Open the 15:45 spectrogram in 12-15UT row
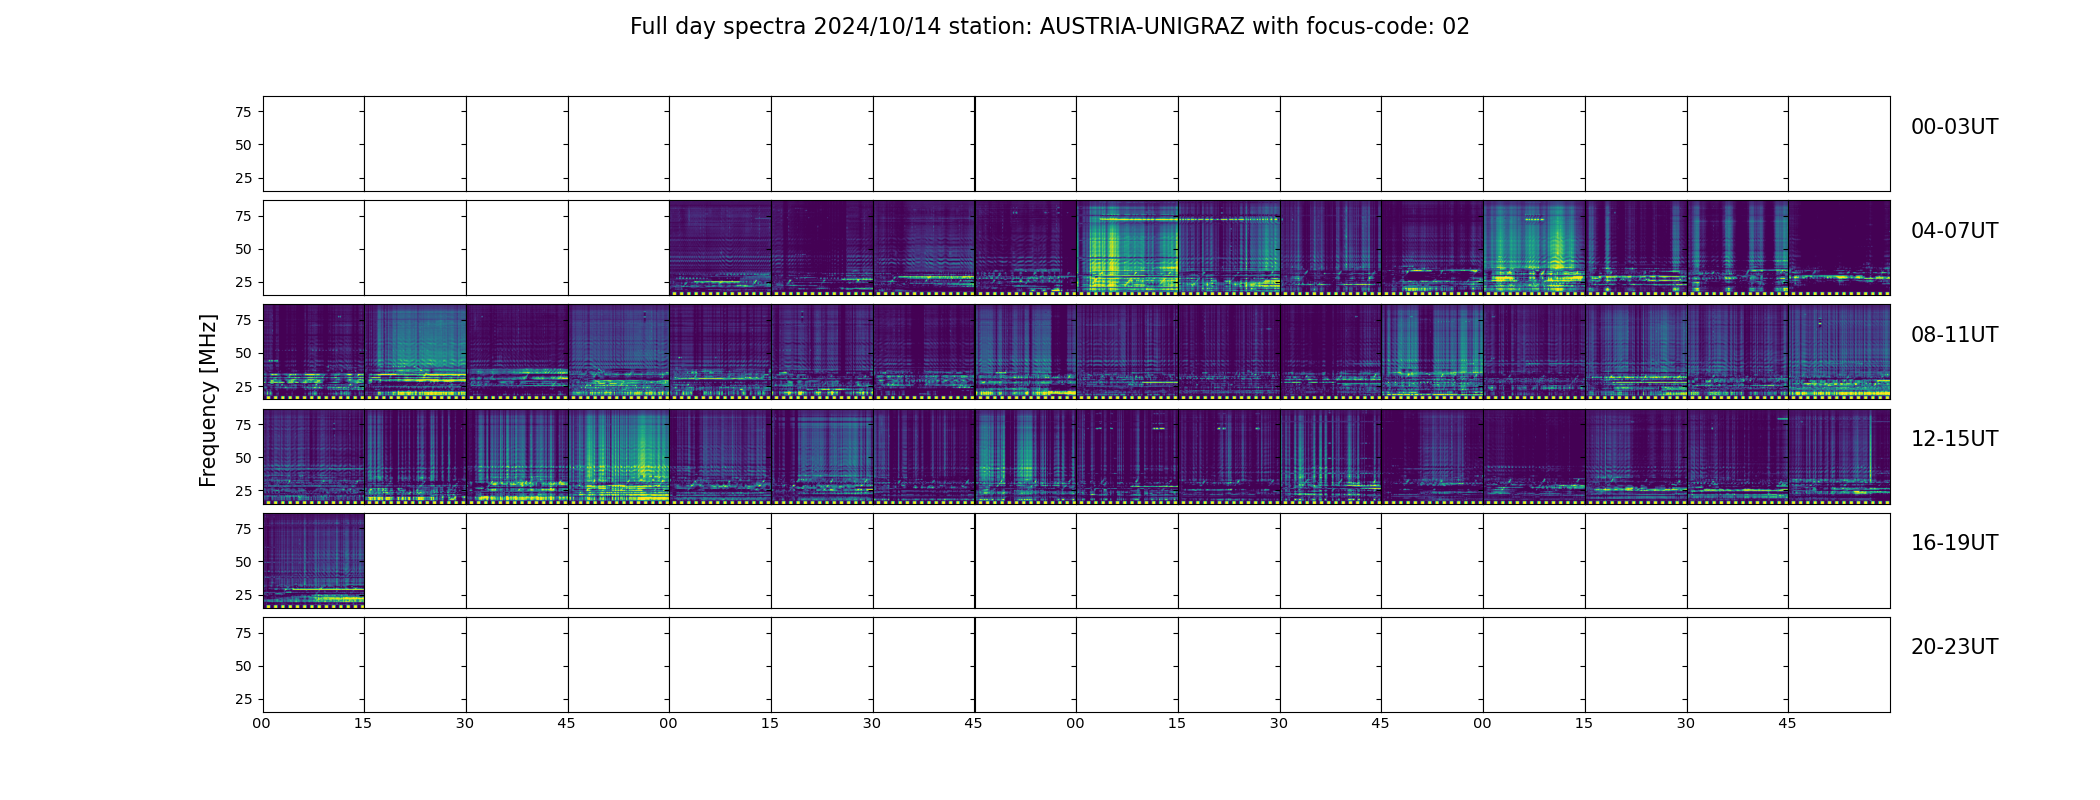Screen dimensions: 2100x800 (1839, 456)
